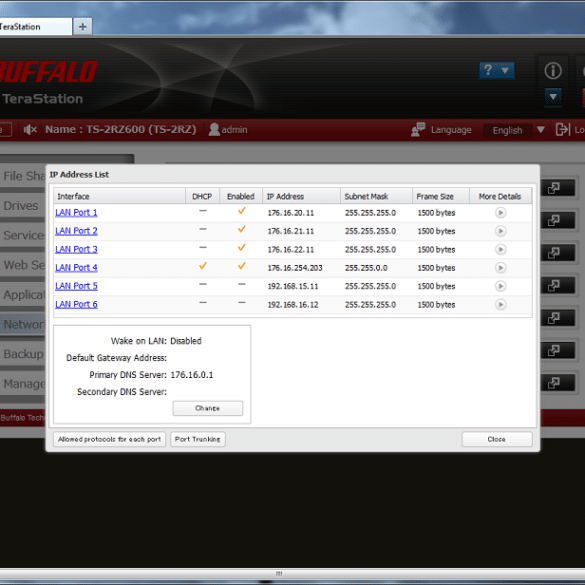Viewport: 585px width, 585px height.
Task: Click the popup-window icon beside LAN Port 6 row
Action: pyautogui.click(x=554, y=318)
